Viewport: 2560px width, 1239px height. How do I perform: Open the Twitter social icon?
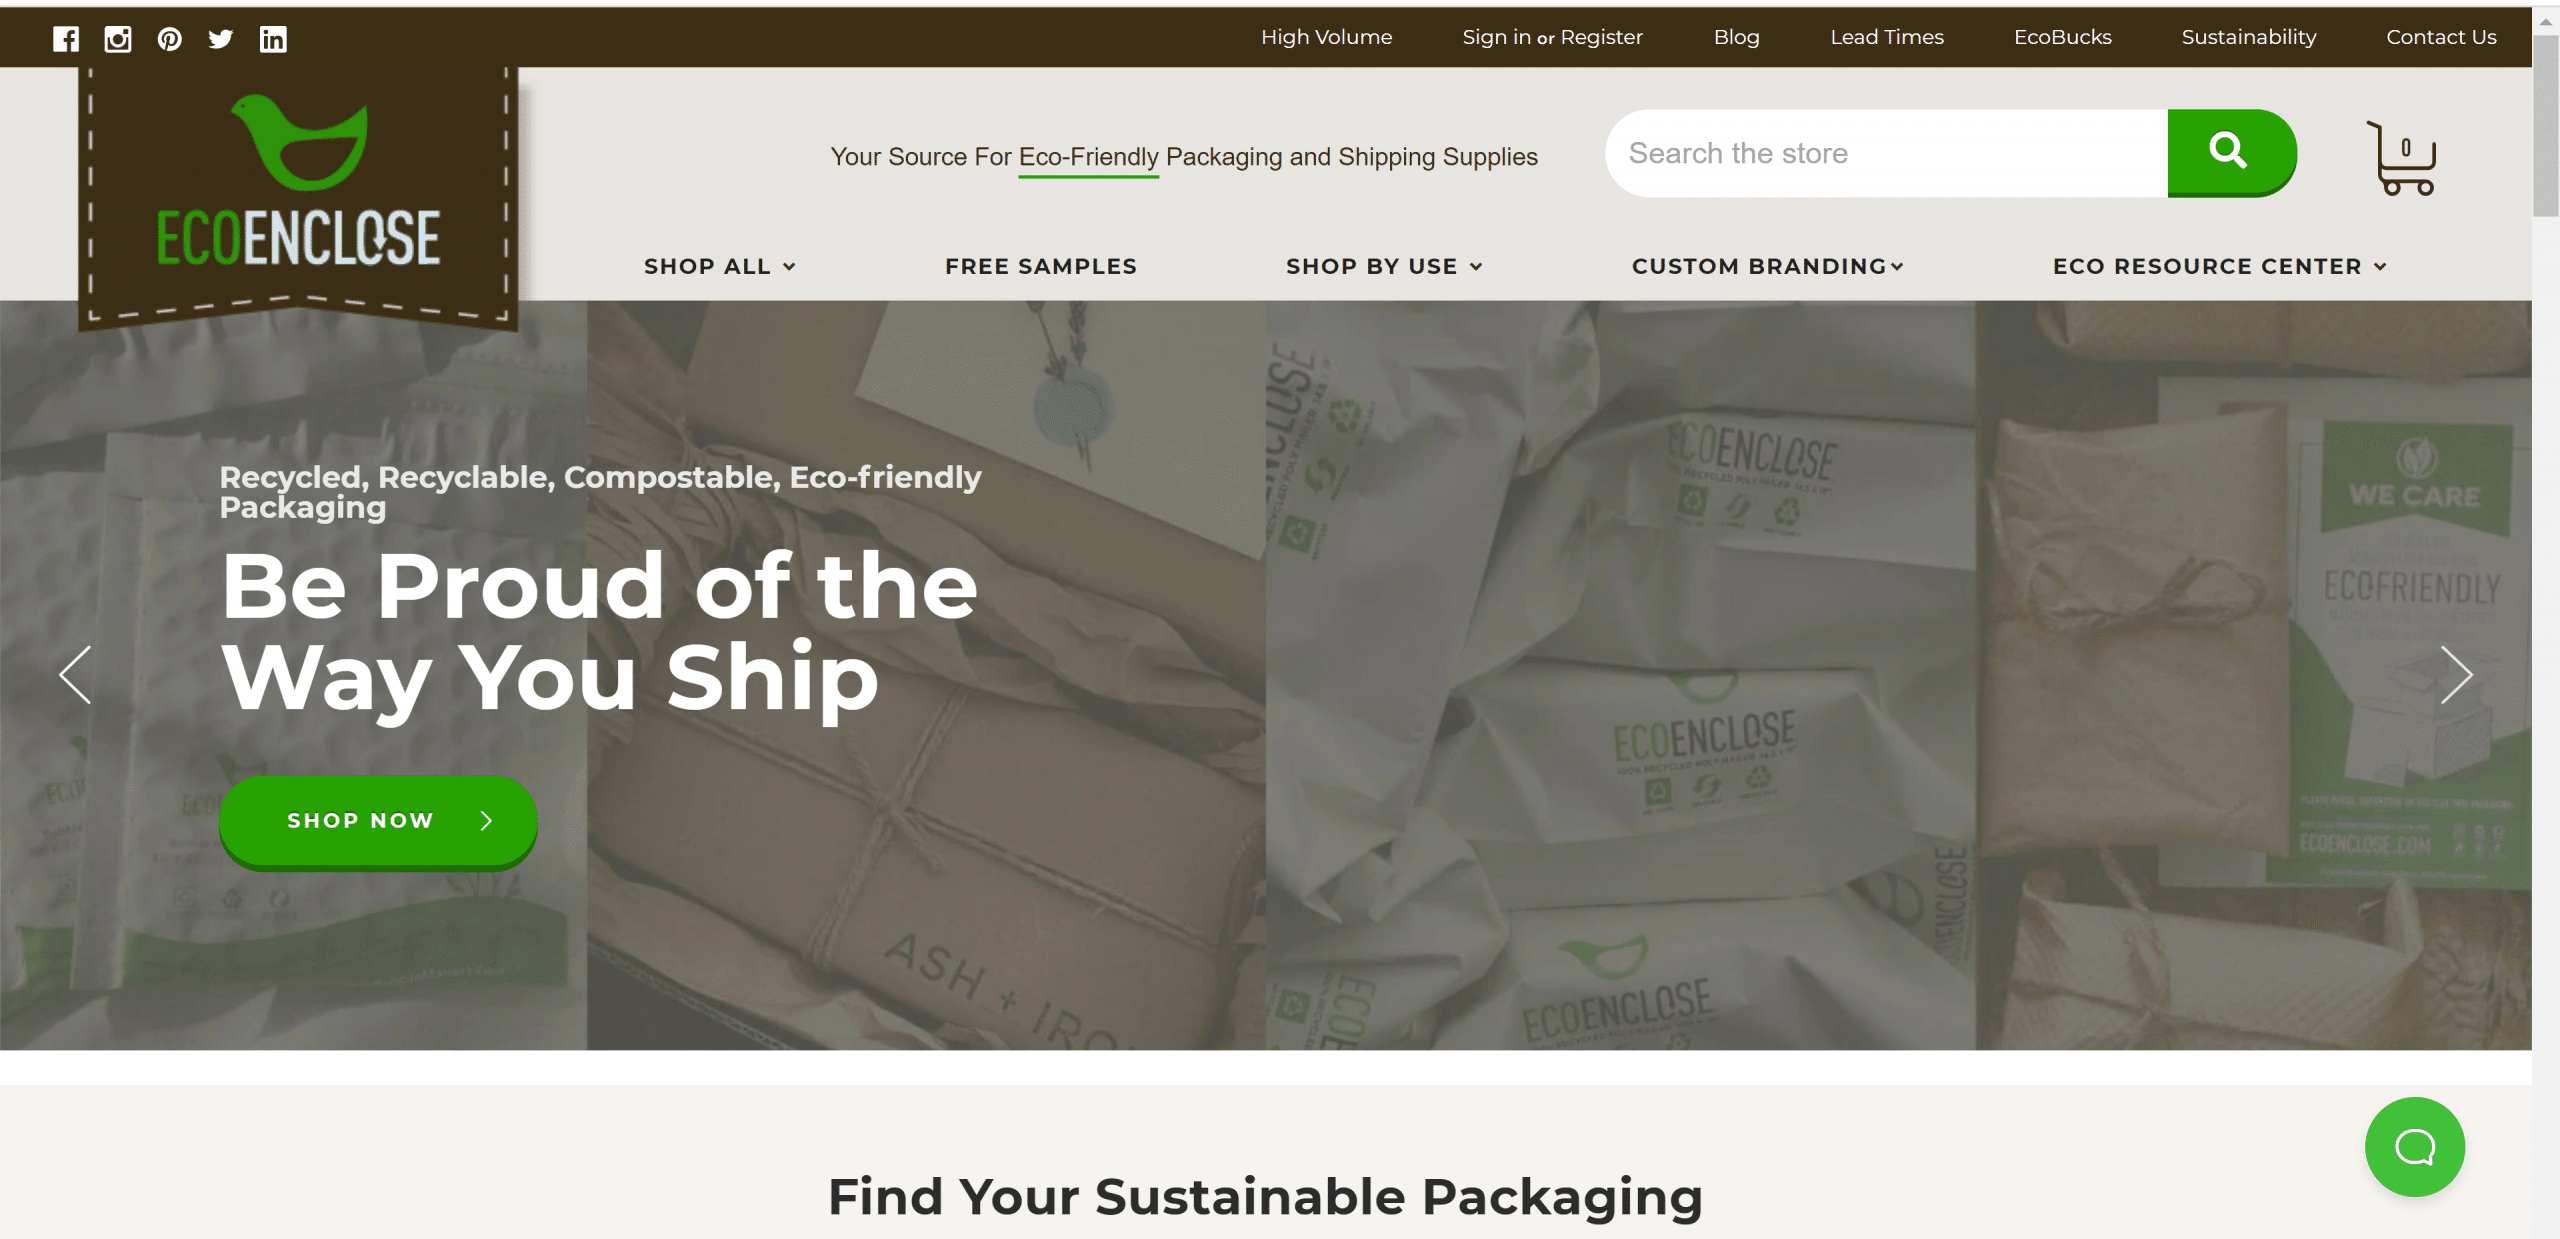tap(221, 39)
